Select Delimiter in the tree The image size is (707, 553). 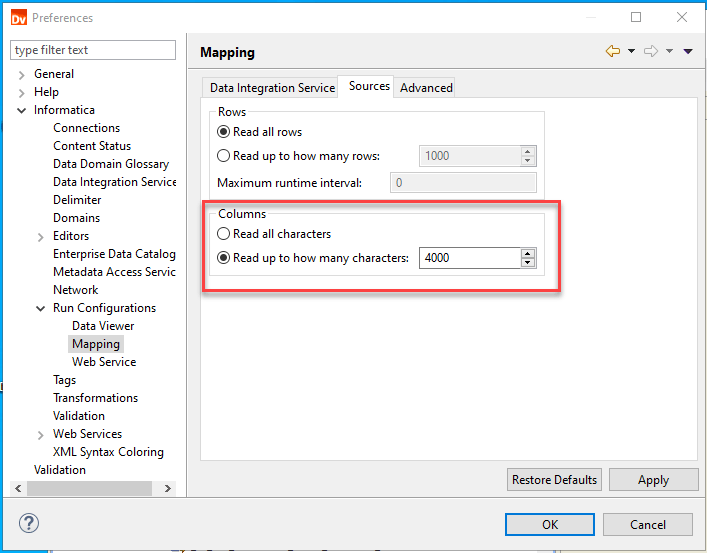(x=77, y=200)
